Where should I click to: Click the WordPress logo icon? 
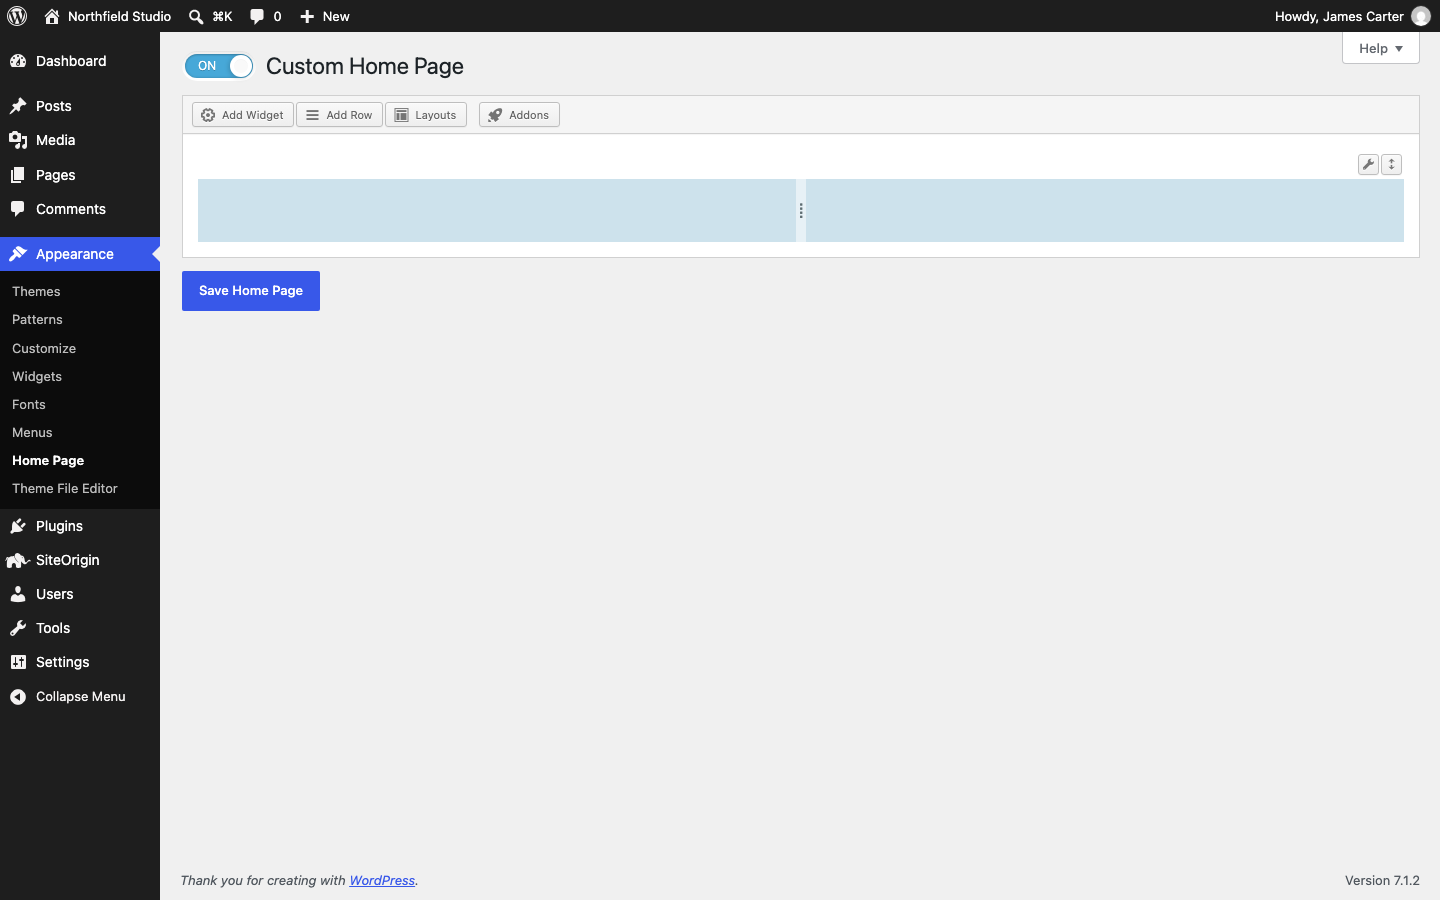(17, 16)
